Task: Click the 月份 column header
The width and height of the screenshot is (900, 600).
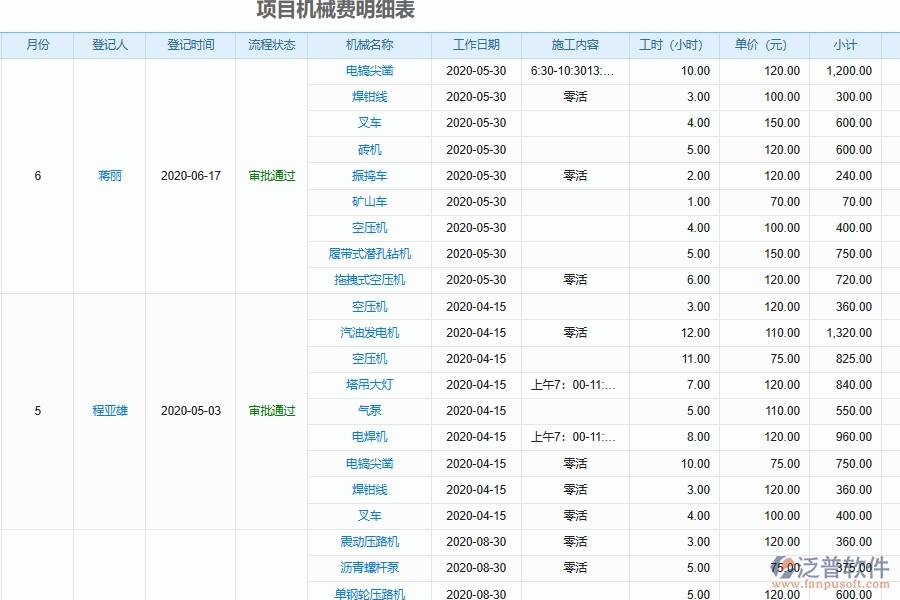Action: tap(37, 44)
